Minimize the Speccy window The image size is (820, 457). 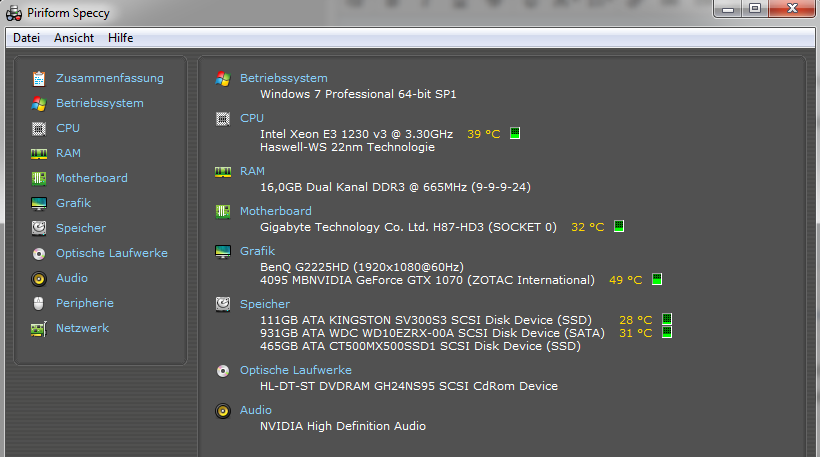click(727, 9)
